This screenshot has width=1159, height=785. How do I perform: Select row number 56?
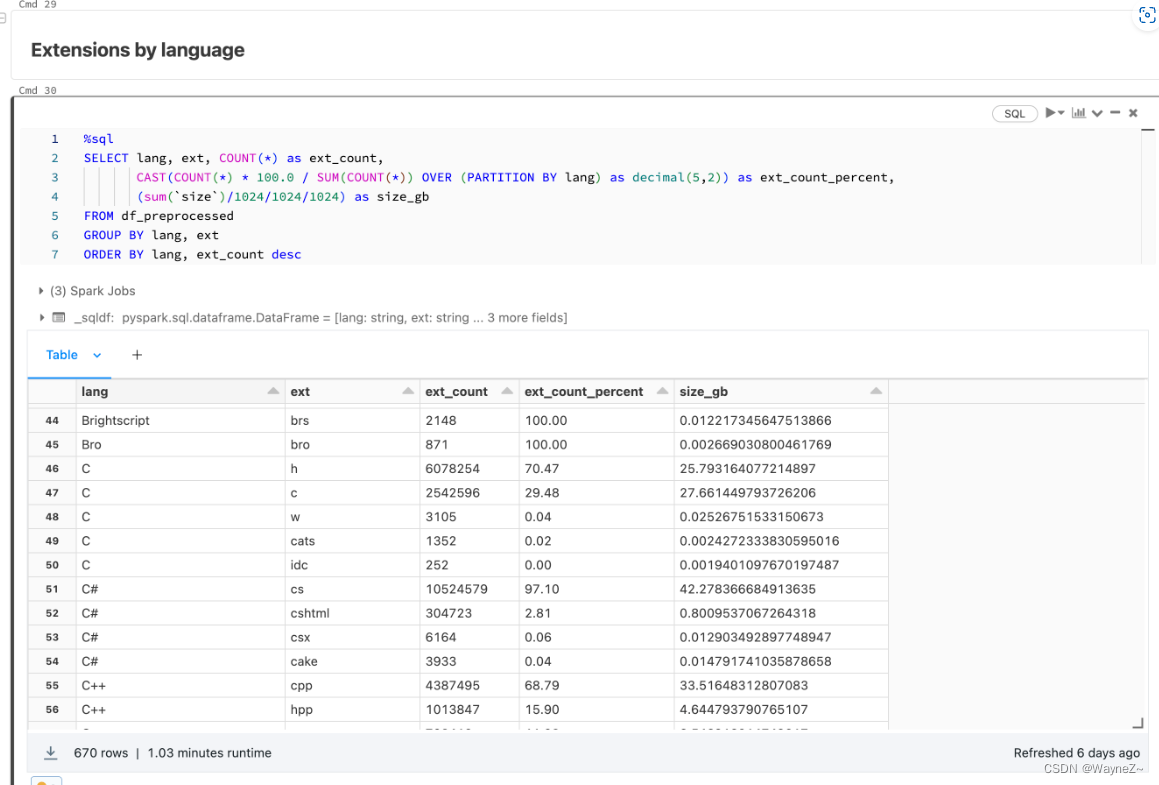point(52,710)
